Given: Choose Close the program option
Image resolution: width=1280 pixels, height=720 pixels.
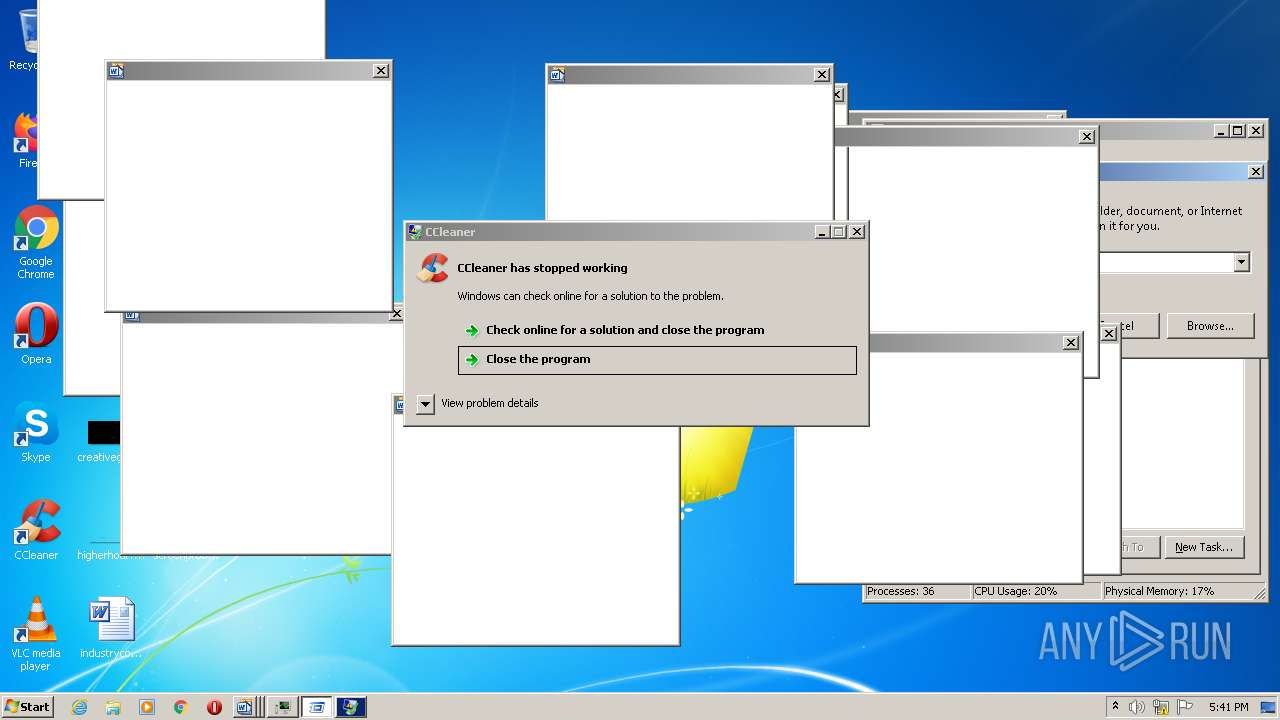Looking at the screenshot, I should click(657, 360).
